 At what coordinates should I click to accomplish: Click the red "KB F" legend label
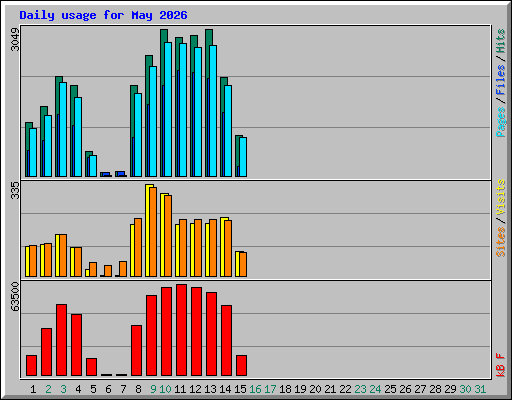(x=500, y=365)
